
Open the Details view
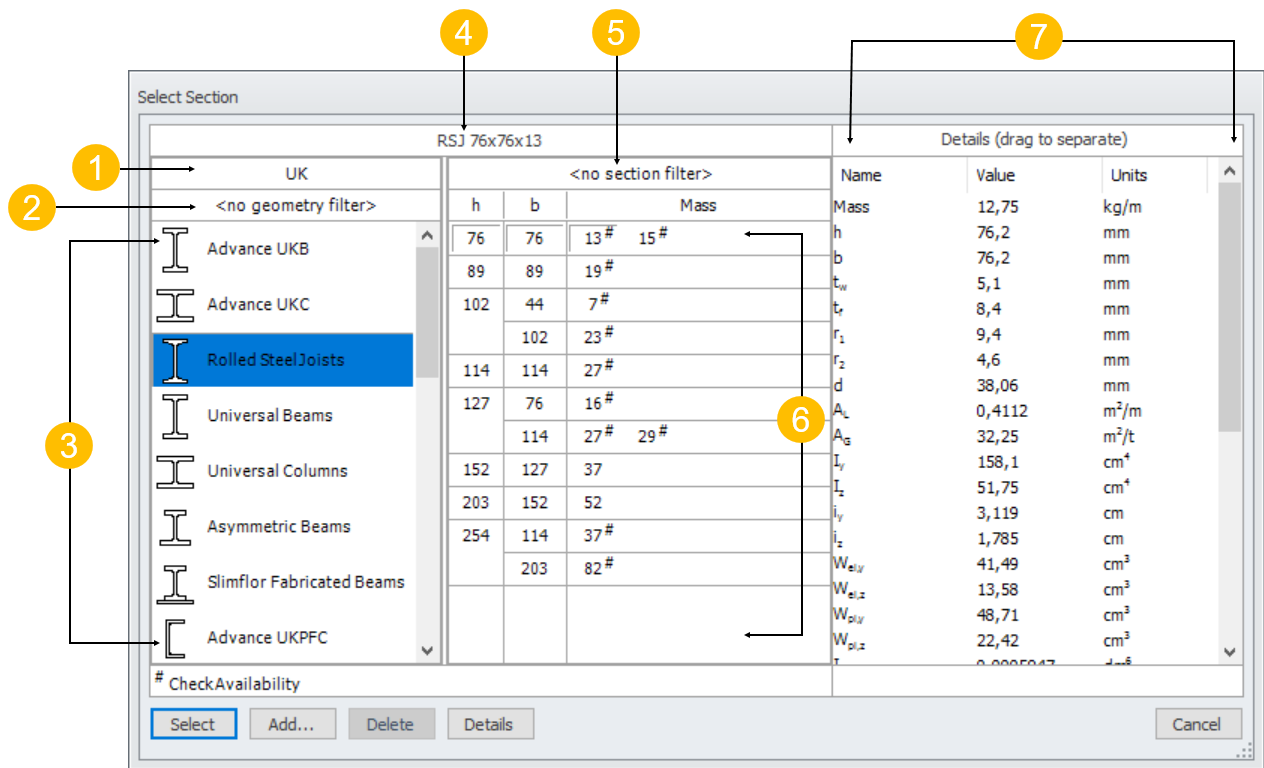[490, 724]
